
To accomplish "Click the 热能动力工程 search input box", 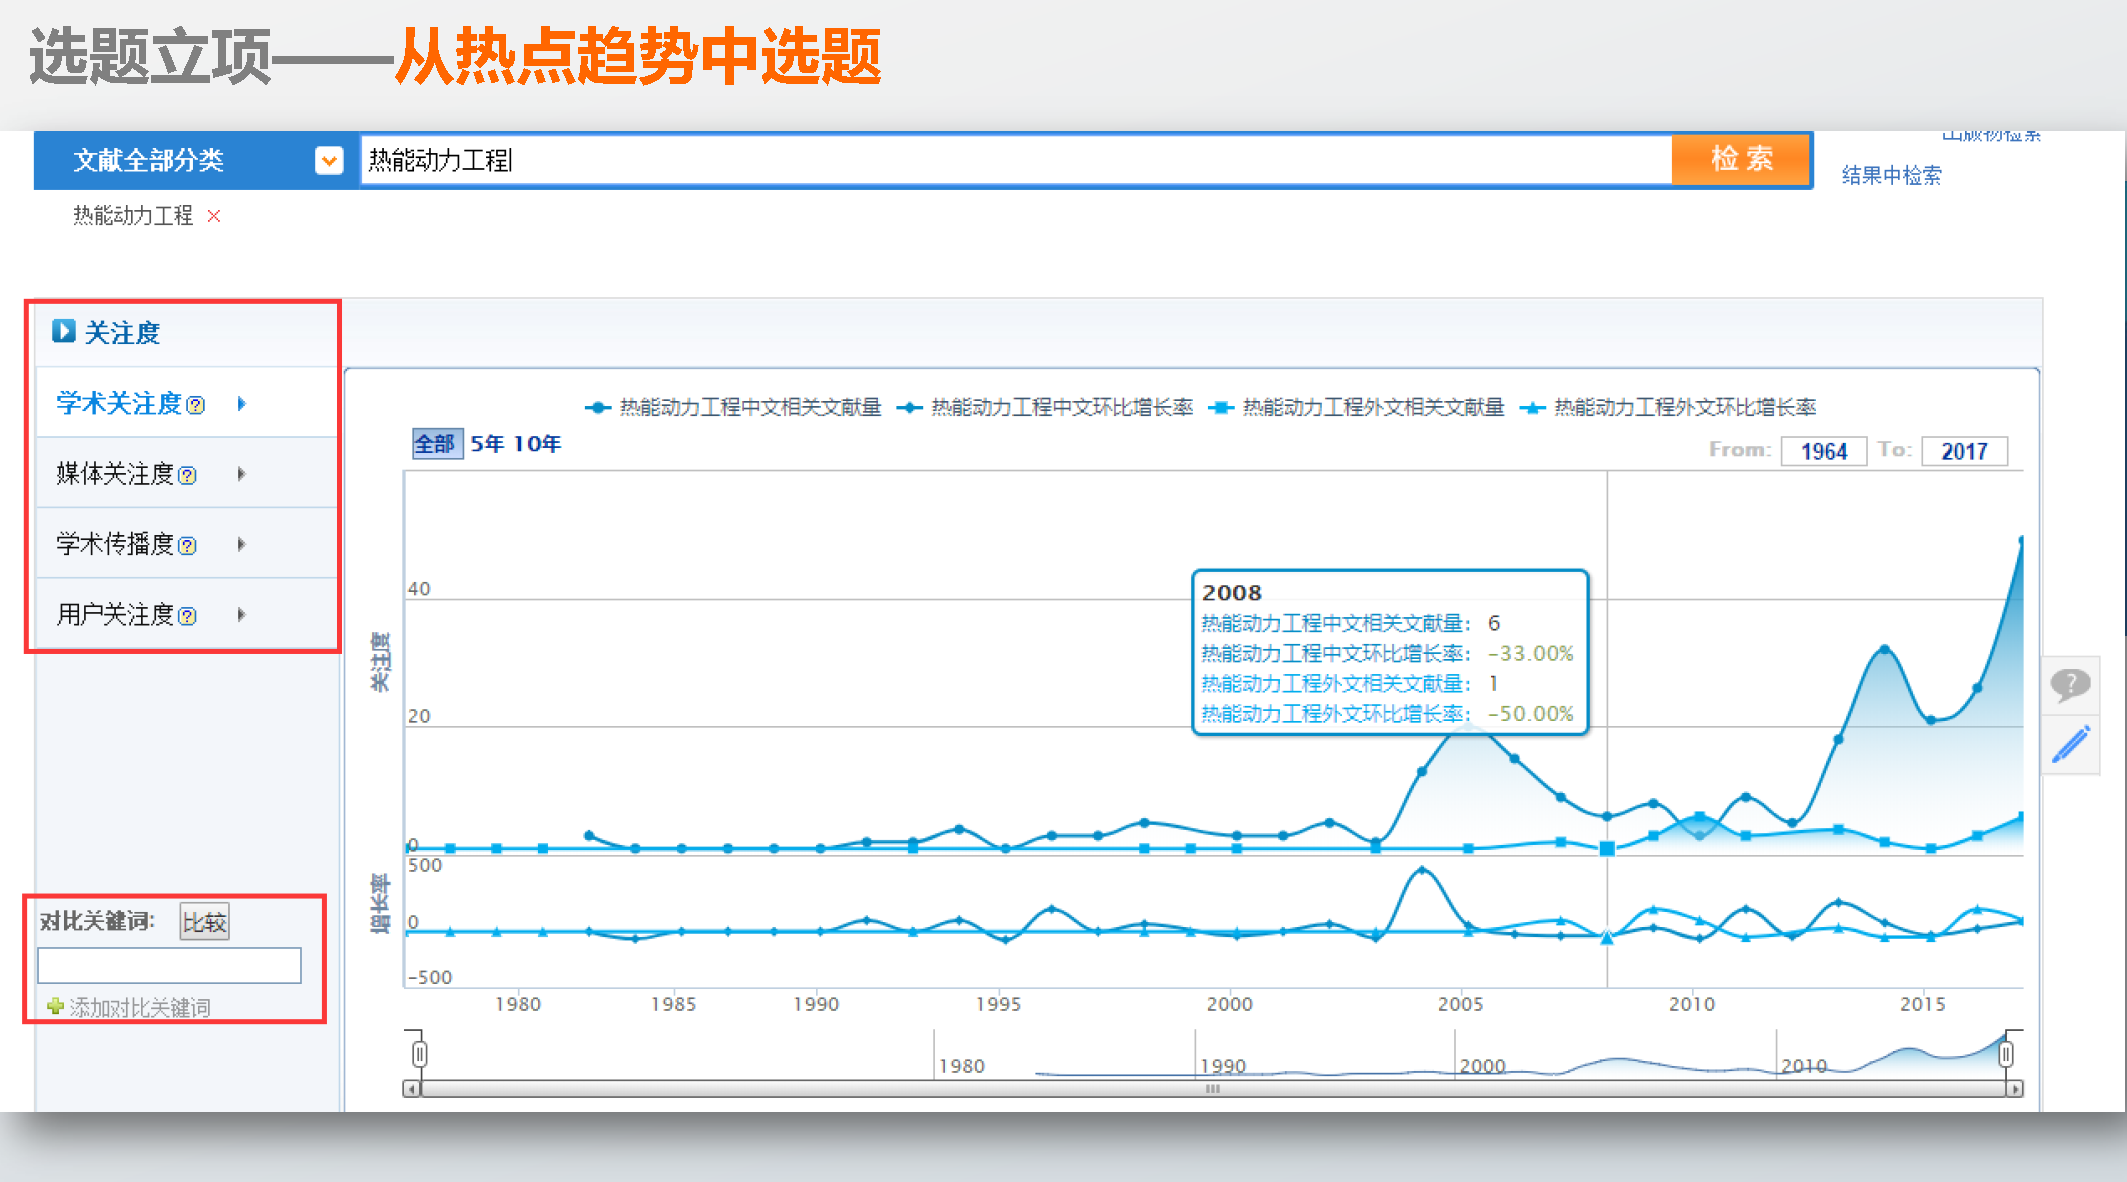I will coord(1015,160).
